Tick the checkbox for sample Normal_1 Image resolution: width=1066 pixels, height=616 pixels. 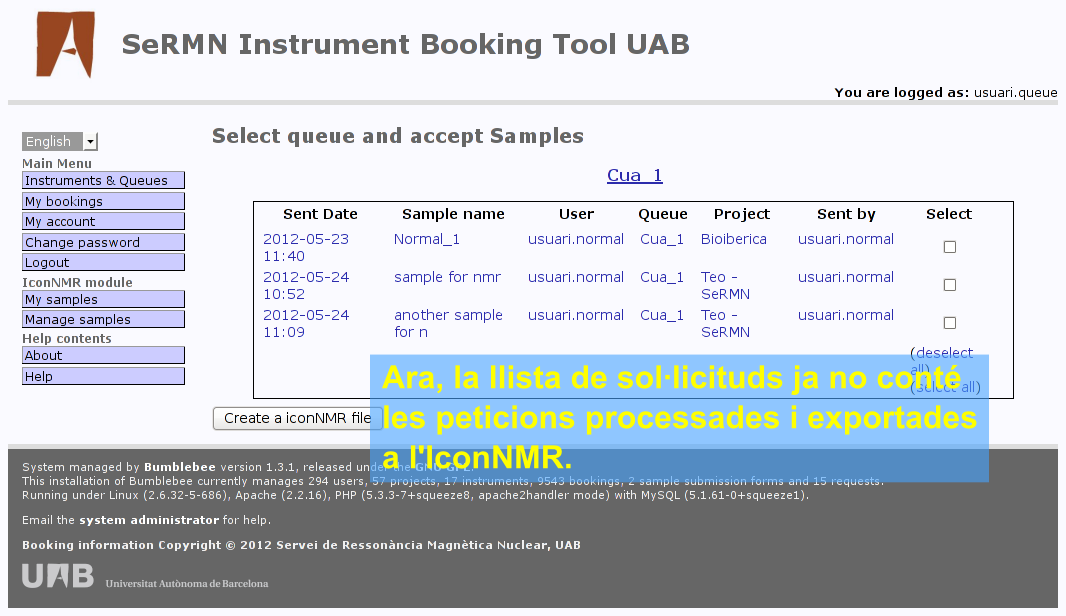950,247
